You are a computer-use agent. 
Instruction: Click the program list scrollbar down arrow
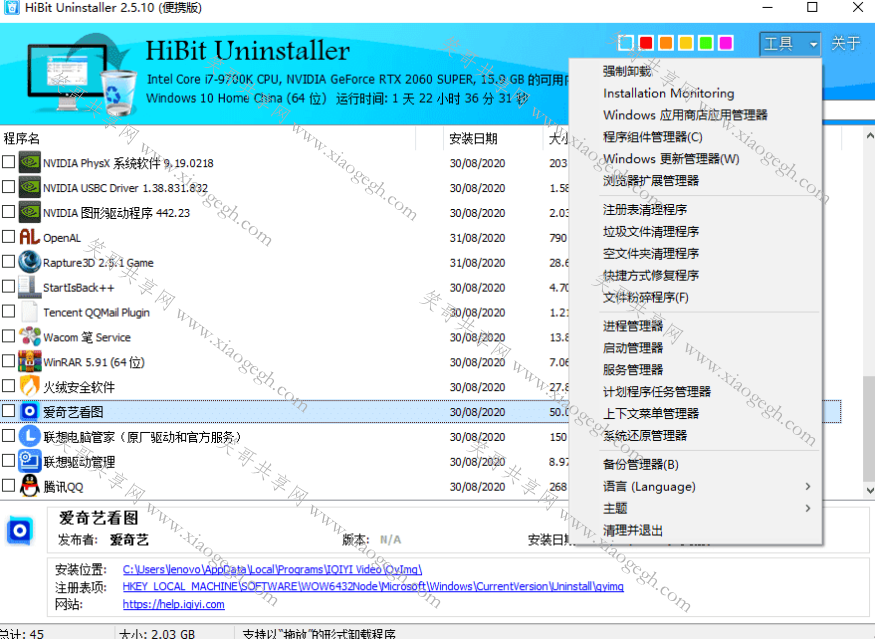pyautogui.click(x=869, y=491)
